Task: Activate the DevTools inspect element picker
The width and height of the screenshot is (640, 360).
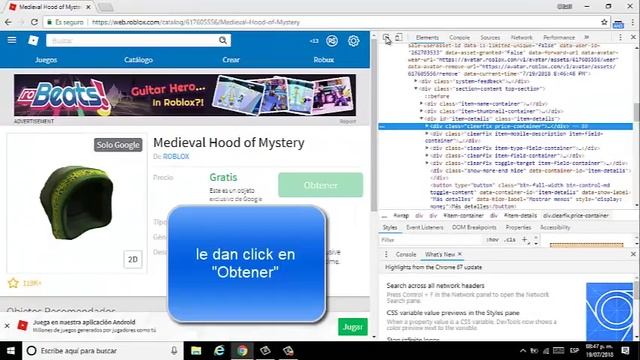Action: [386, 38]
